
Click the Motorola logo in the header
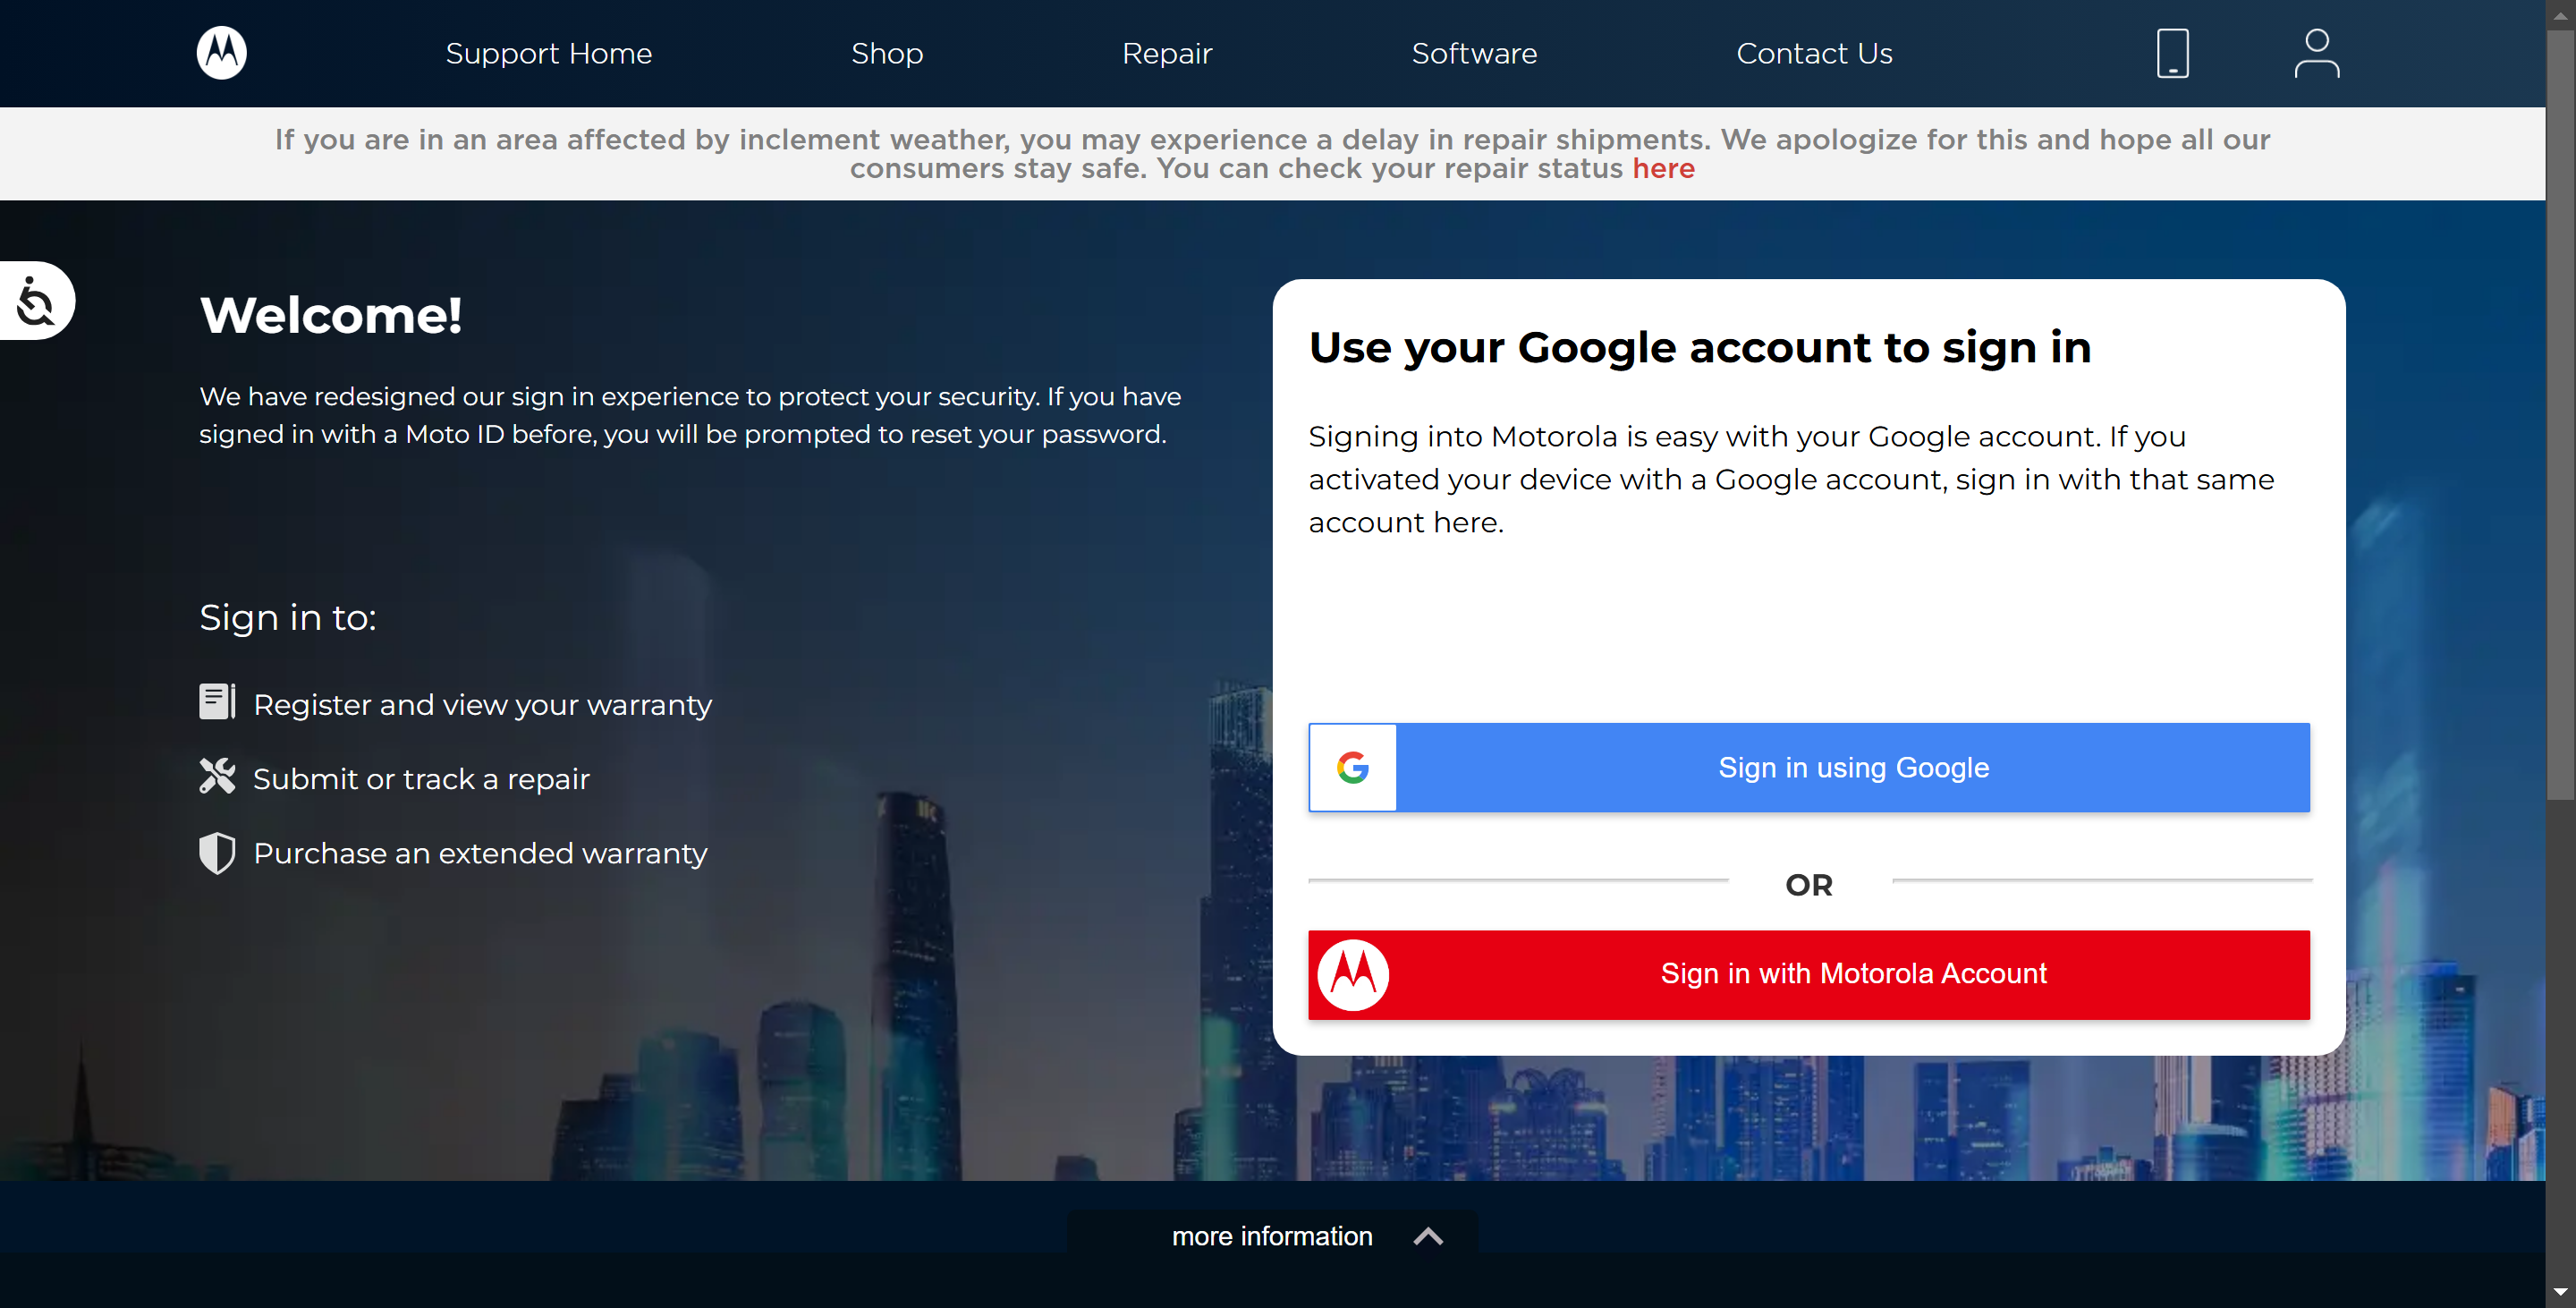coord(221,53)
